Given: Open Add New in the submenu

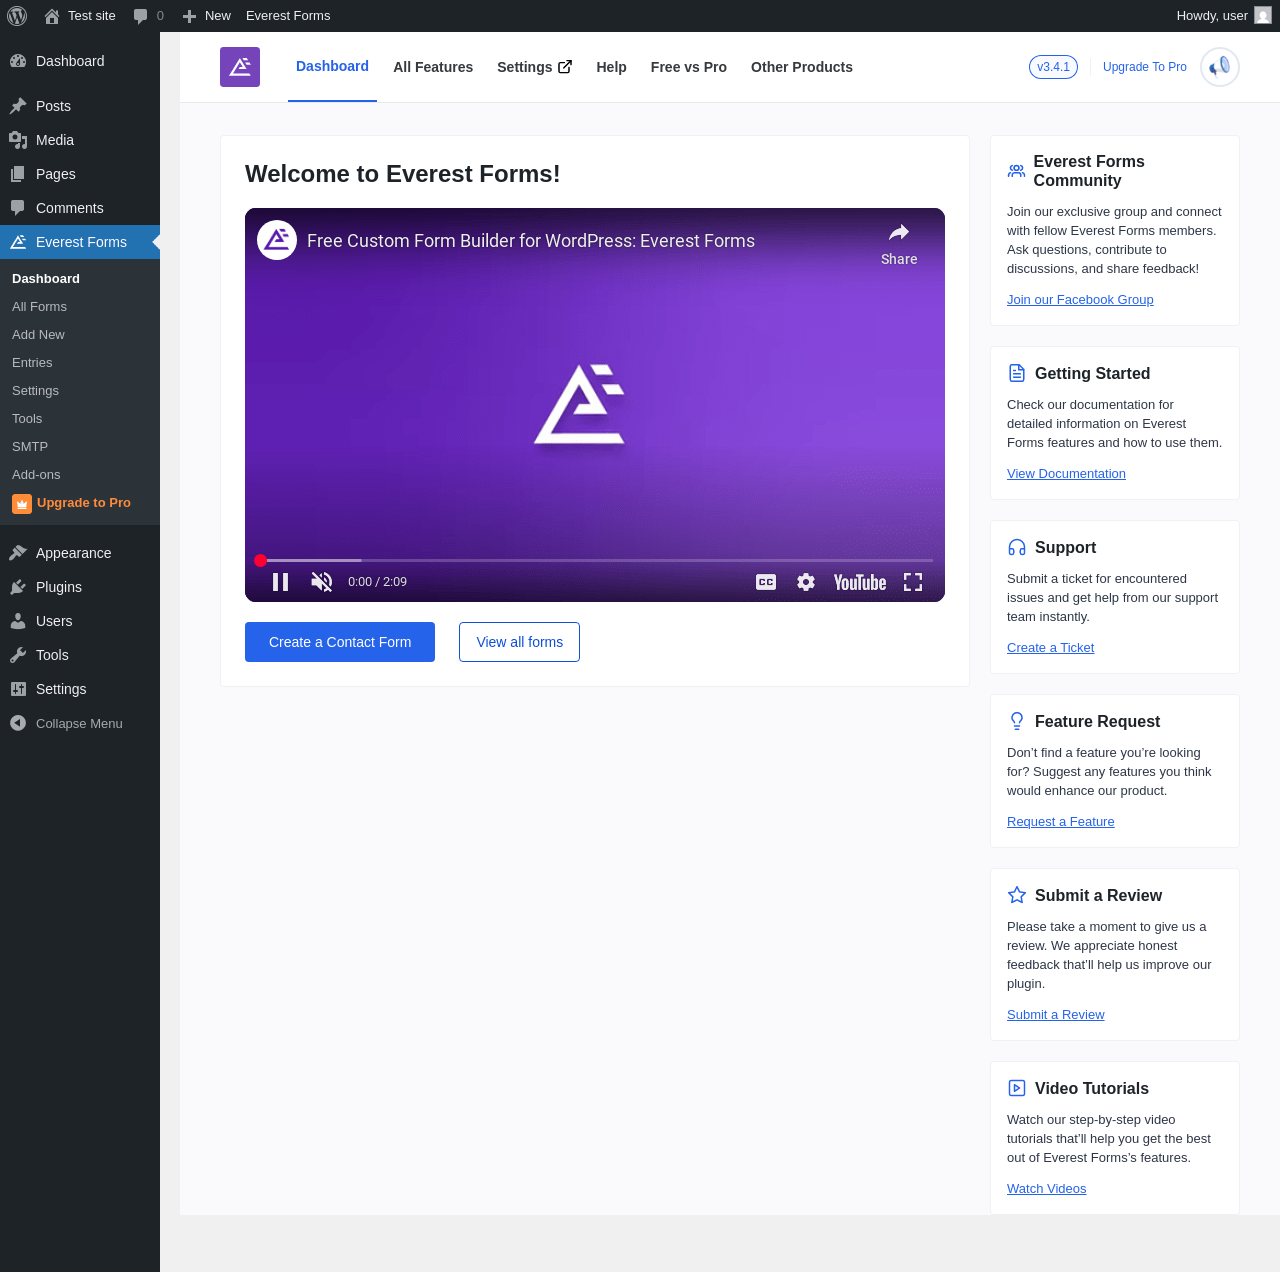Looking at the screenshot, I should [x=38, y=335].
